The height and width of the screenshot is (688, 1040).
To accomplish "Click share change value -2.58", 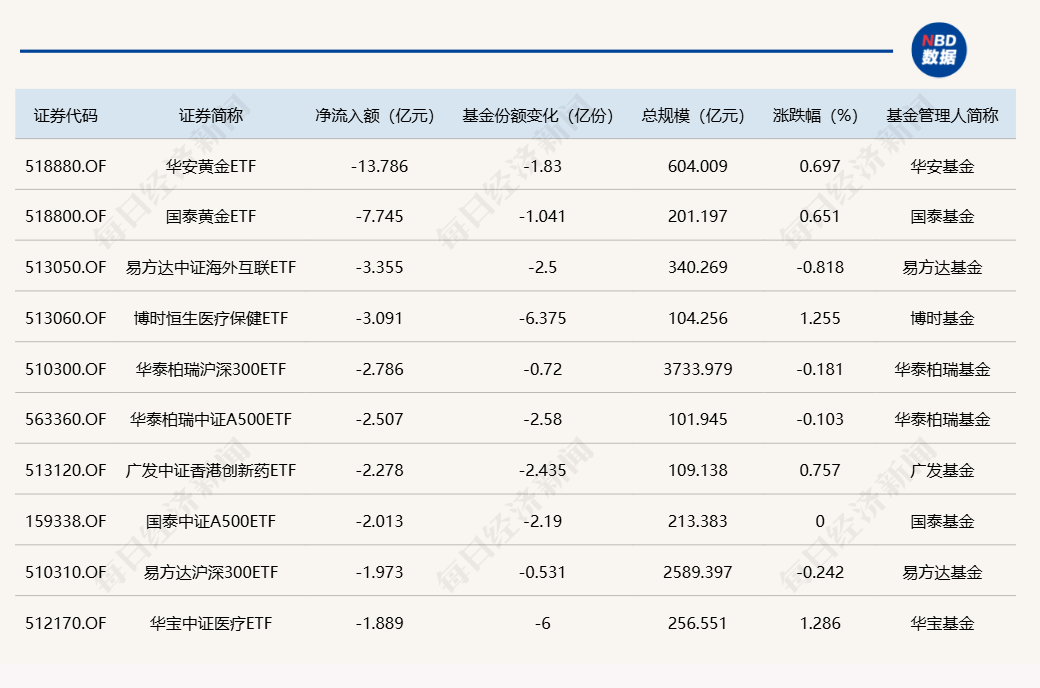I will click(543, 419).
